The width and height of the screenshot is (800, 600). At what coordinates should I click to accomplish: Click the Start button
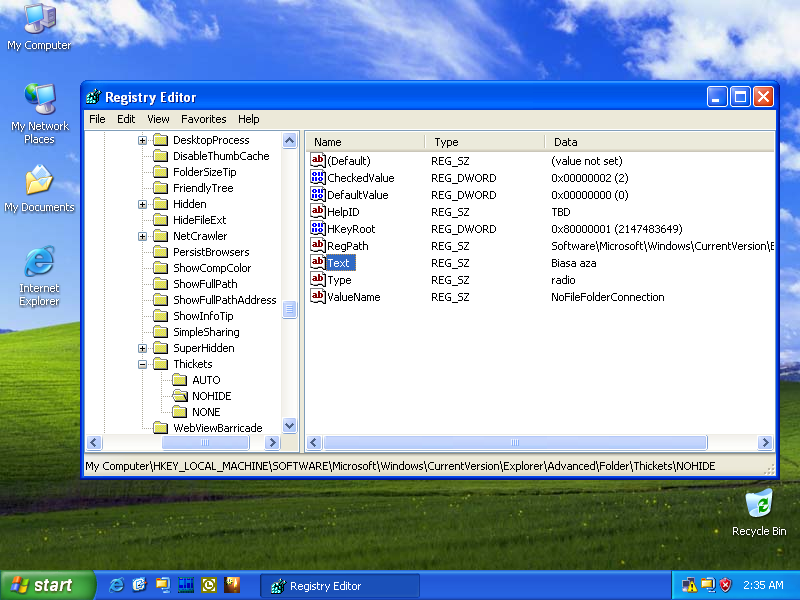pyautogui.click(x=47, y=585)
